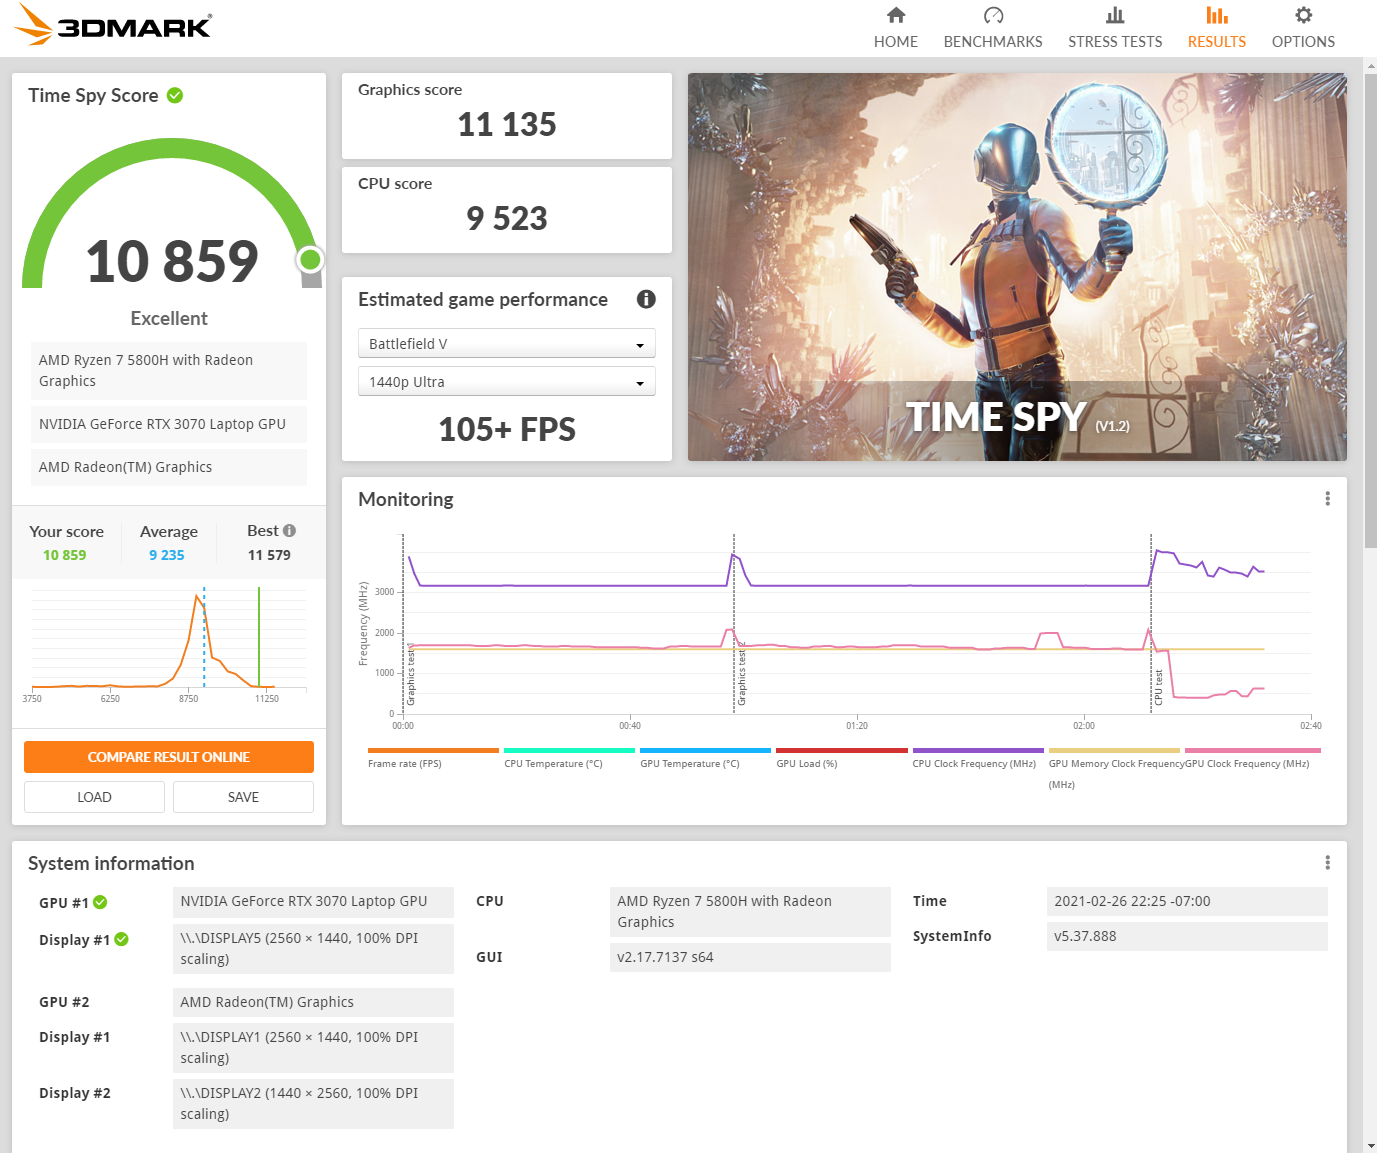Toggle GPU Load (%) legend swatch

(x=842, y=750)
